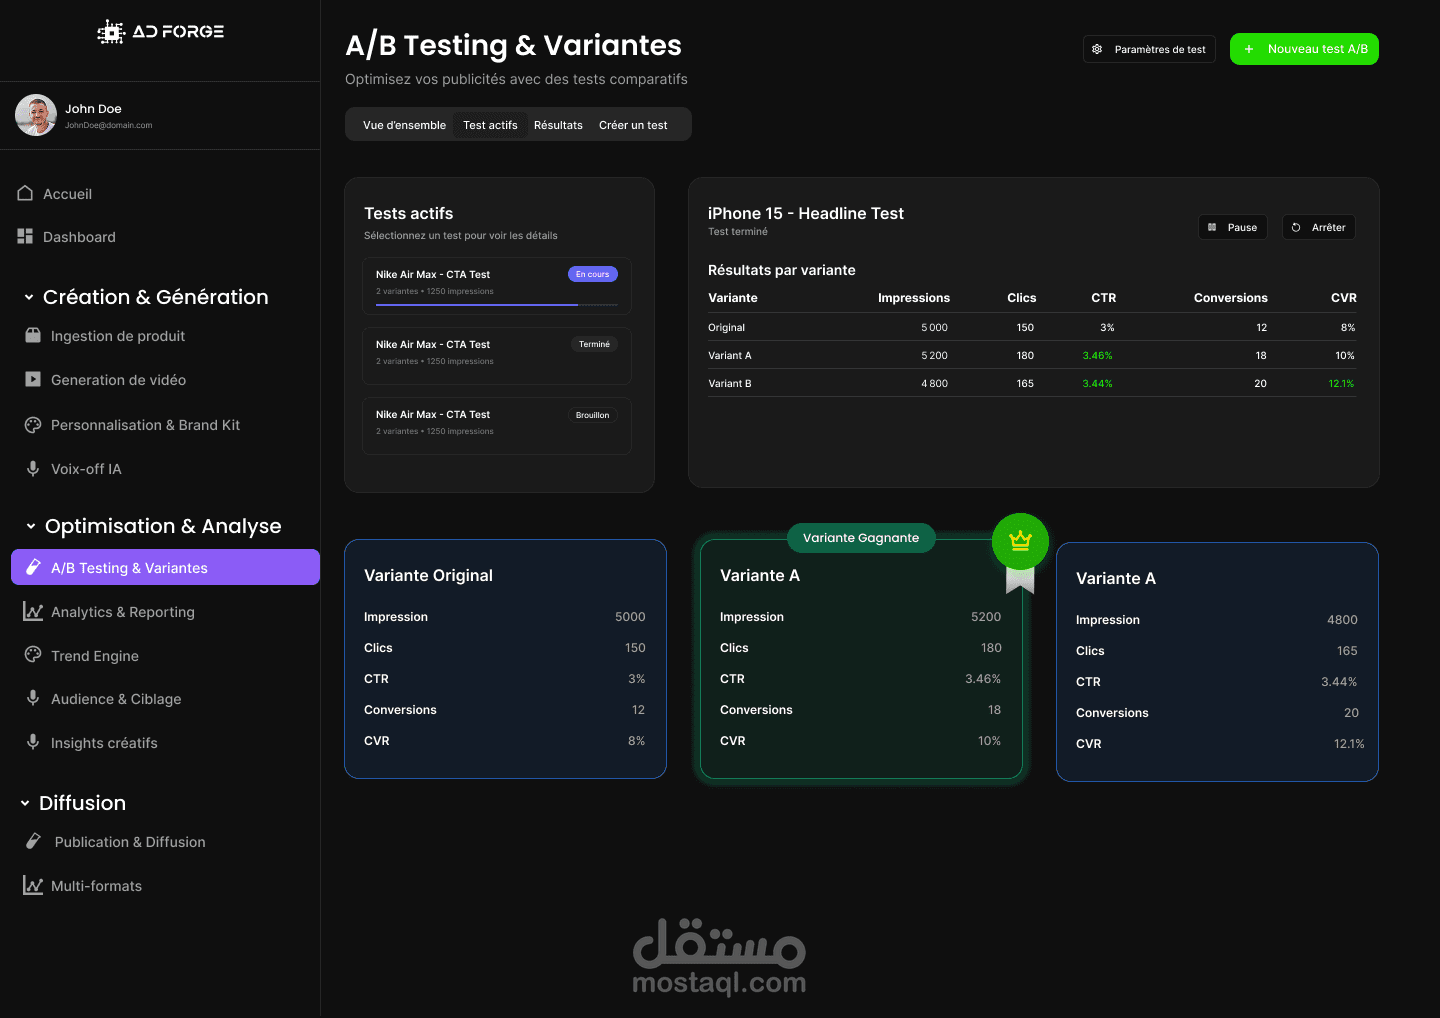Click the Arrêter button

pyautogui.click(x=1318, y=227)
